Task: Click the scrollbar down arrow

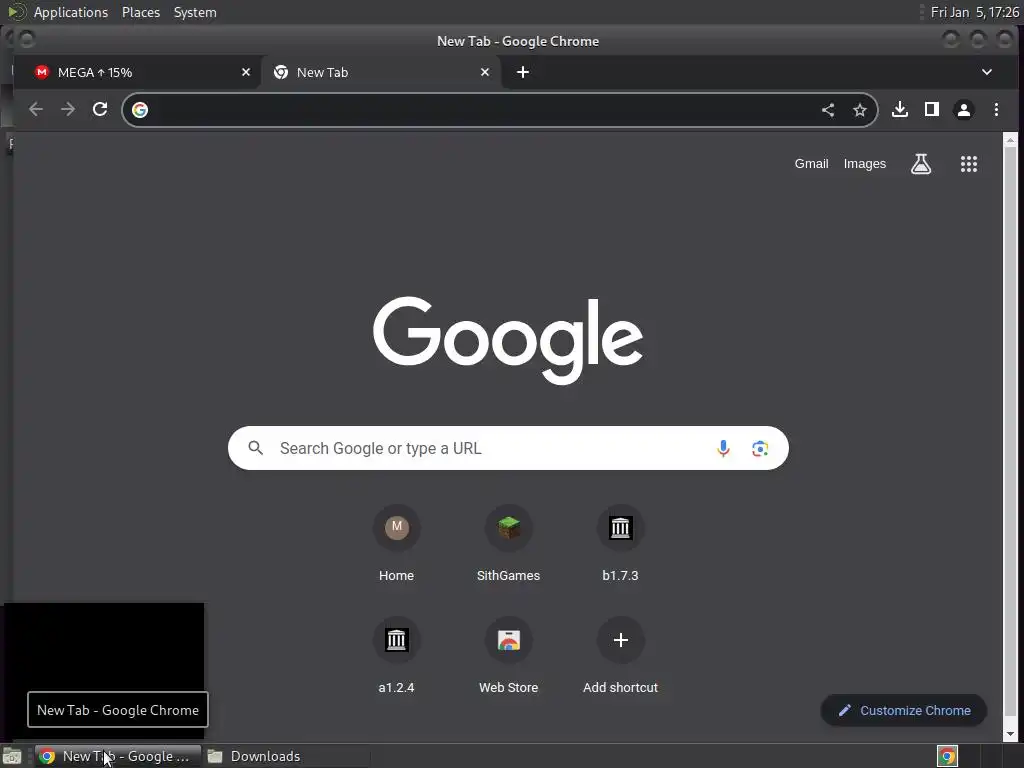Action: [x=1010, y=734]
